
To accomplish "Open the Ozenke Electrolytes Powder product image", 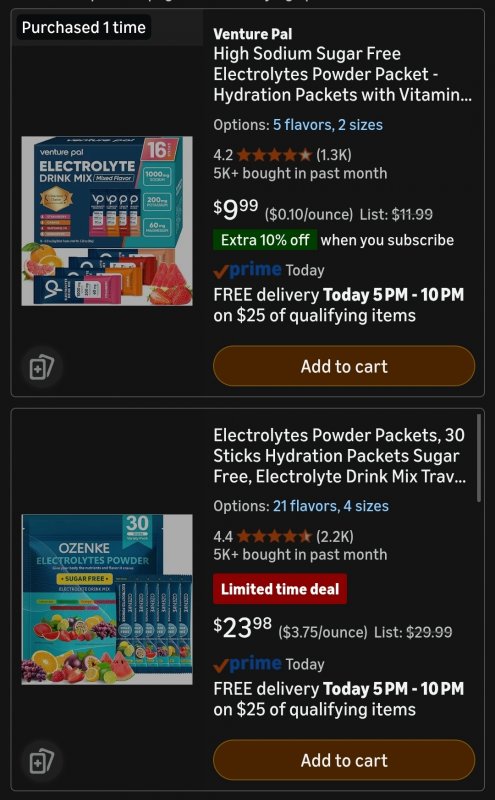I will 107,599.
